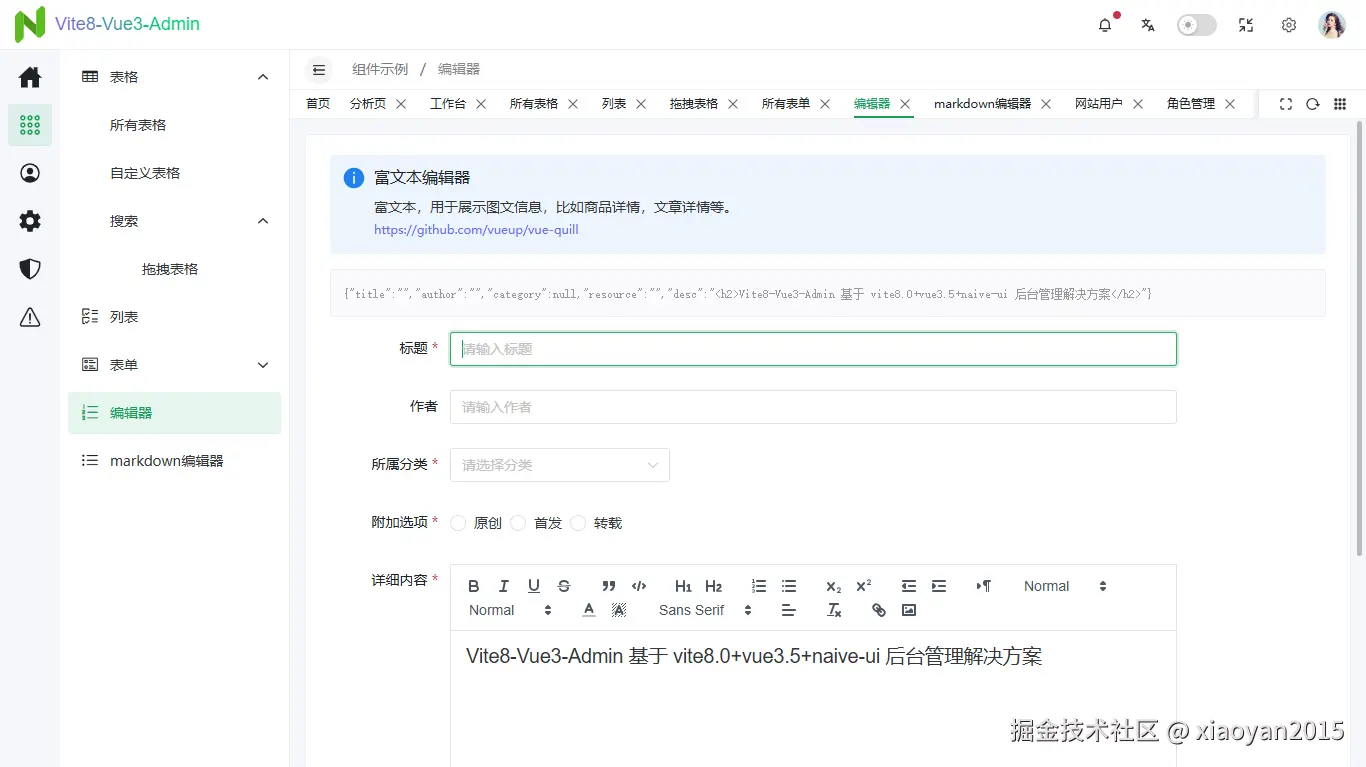Open the home icon in left rail
This screenshot has width=1366, height=767.
click(30, 77)
